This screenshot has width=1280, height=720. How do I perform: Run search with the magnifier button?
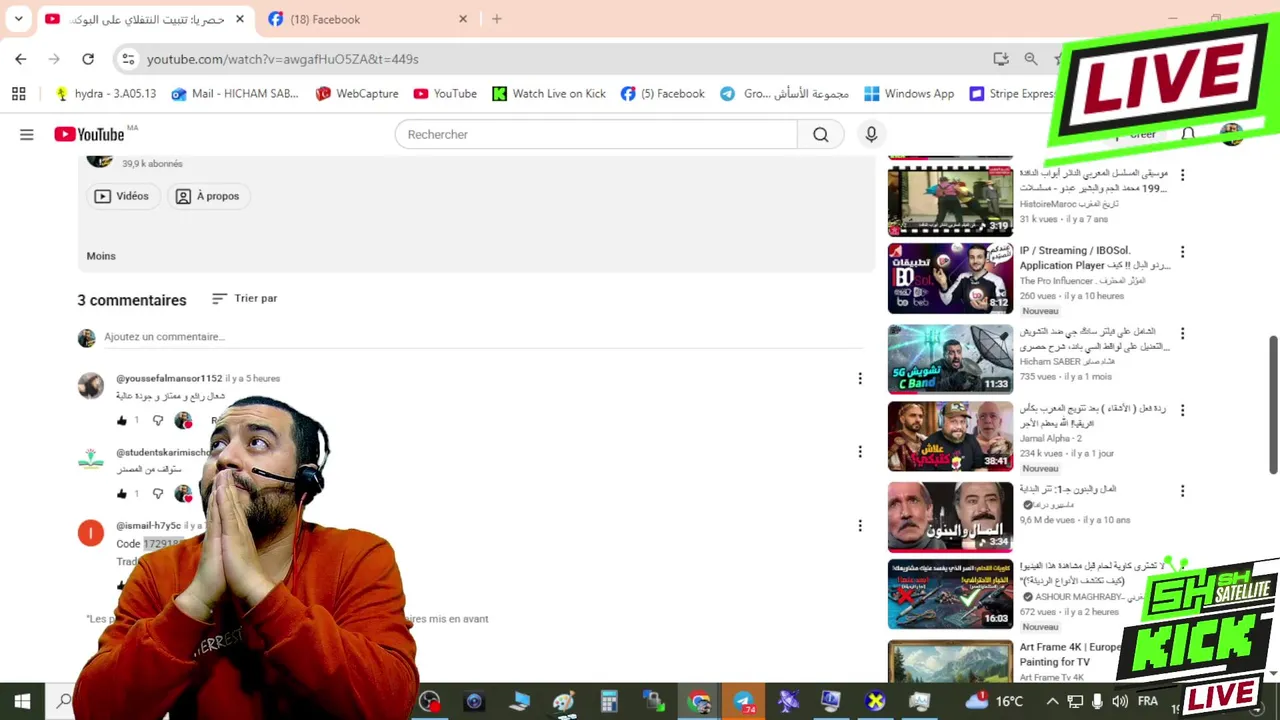(x=821, y=134)
